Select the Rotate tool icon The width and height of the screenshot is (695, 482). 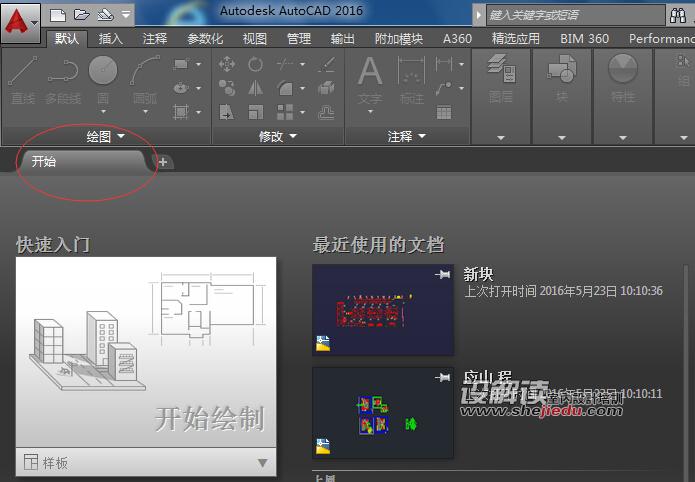(255, 65)
